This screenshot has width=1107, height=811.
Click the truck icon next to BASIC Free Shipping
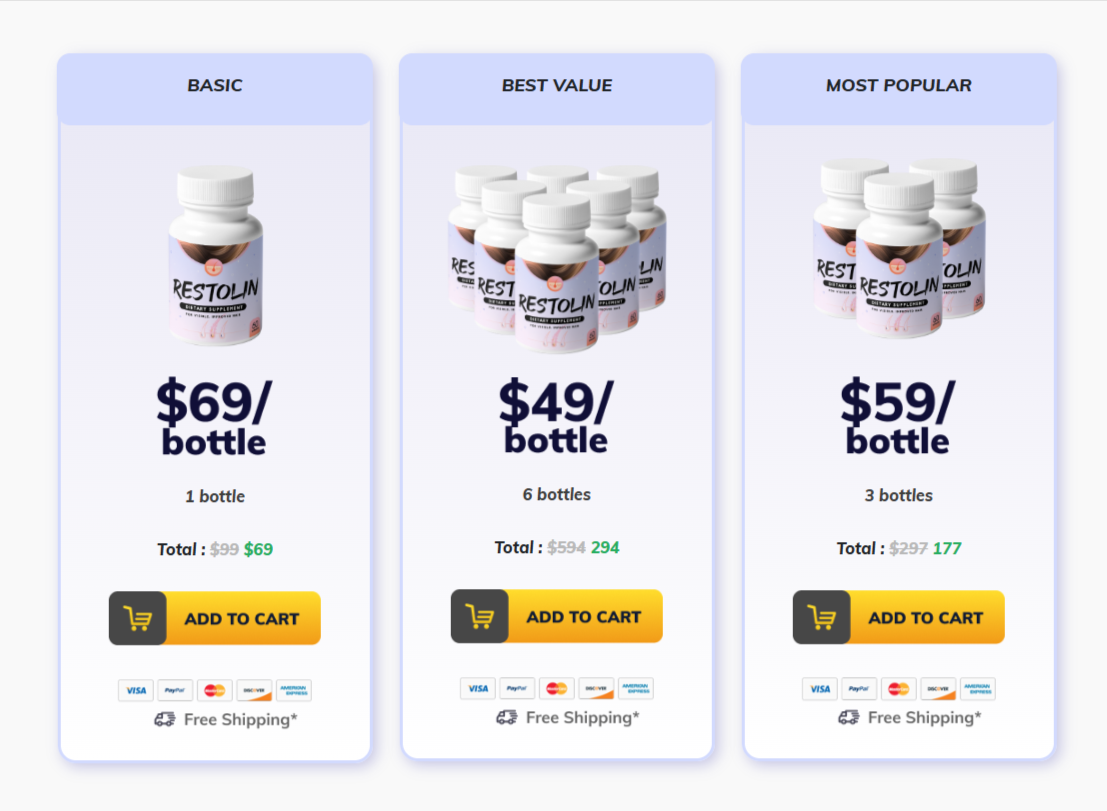pyautogui.click(x=166, y=719)
